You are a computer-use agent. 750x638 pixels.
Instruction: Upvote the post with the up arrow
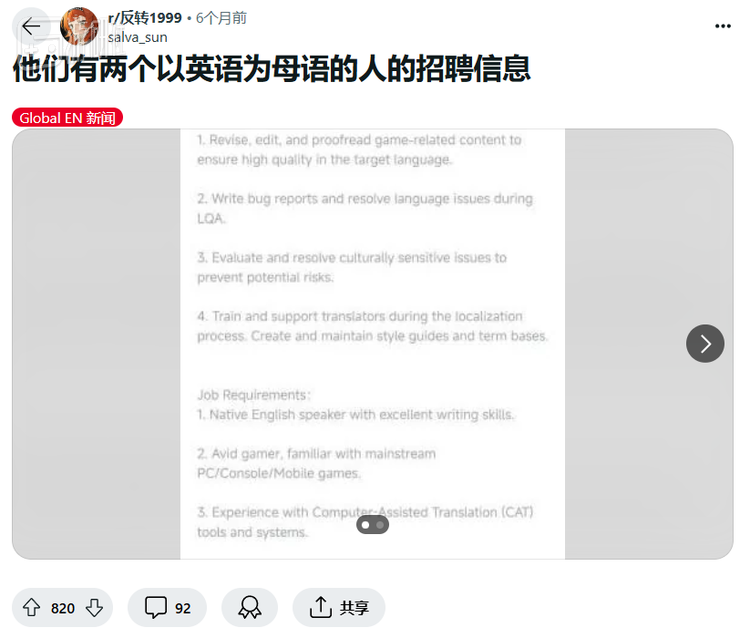(x=32, y=607)
